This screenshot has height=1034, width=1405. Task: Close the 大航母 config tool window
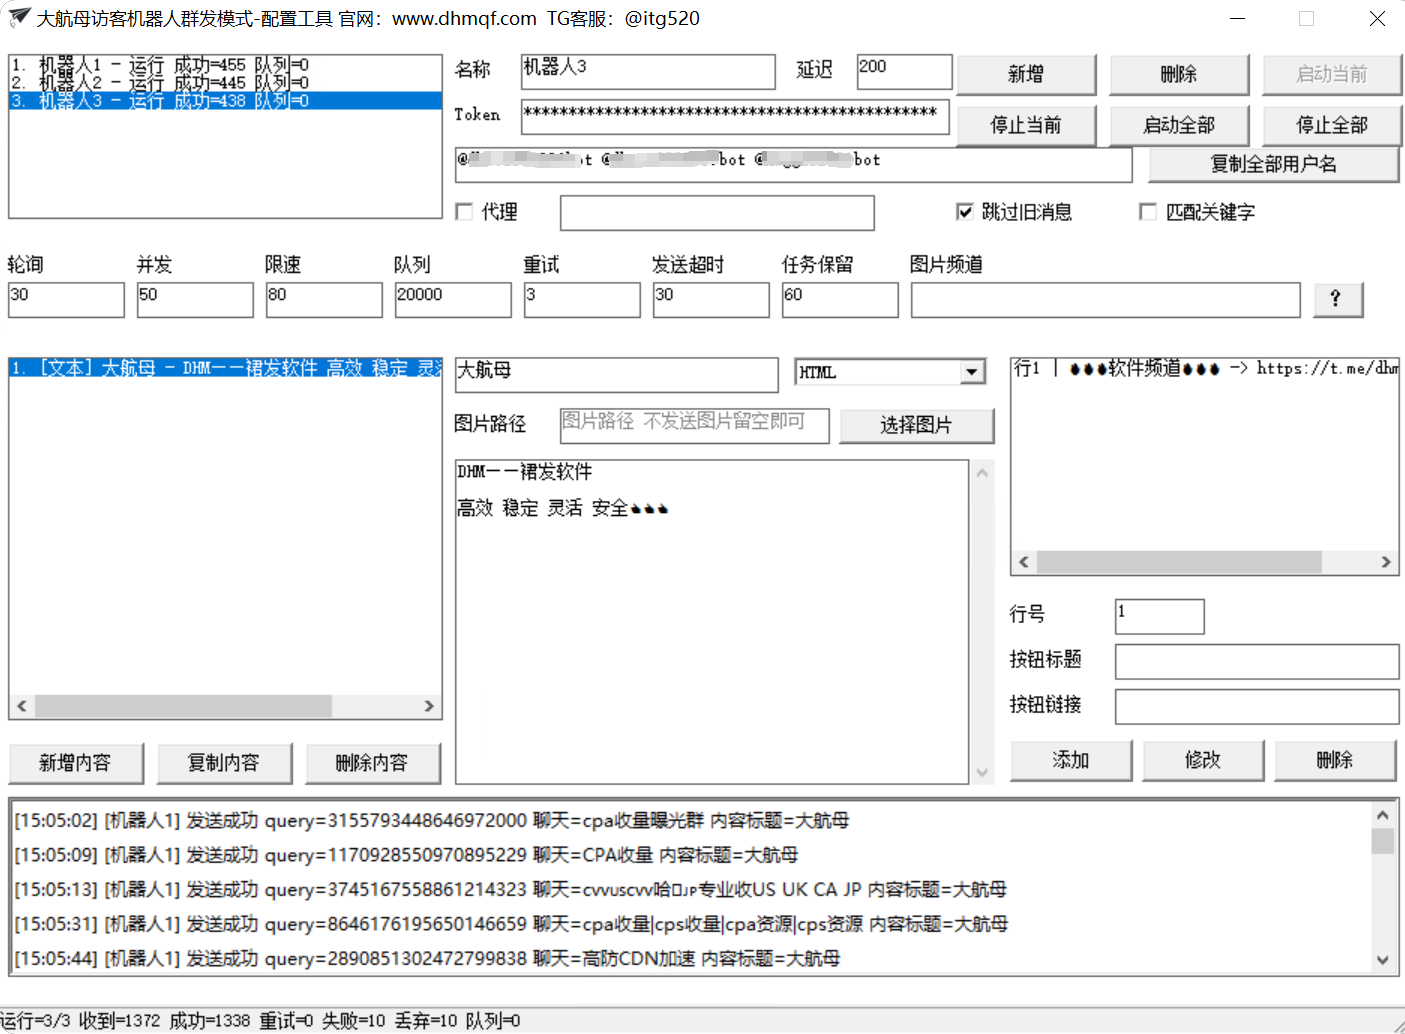tap(1377, 18)
